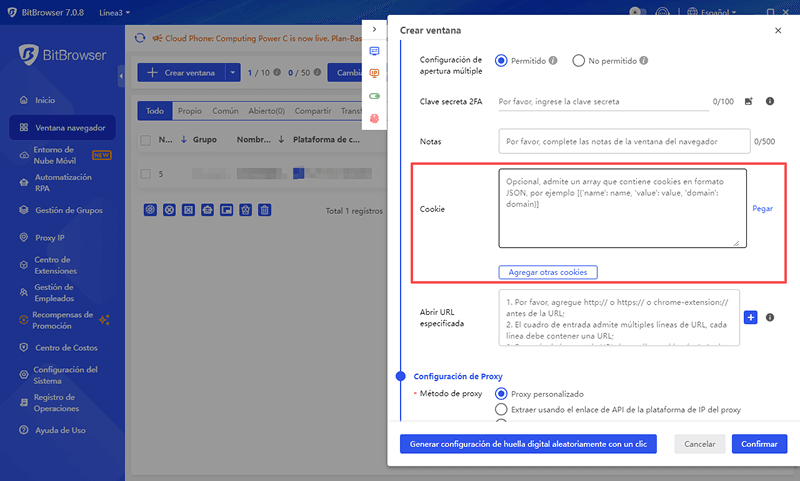
Task: Click the recycle bin batch icon
Action: 245,210
